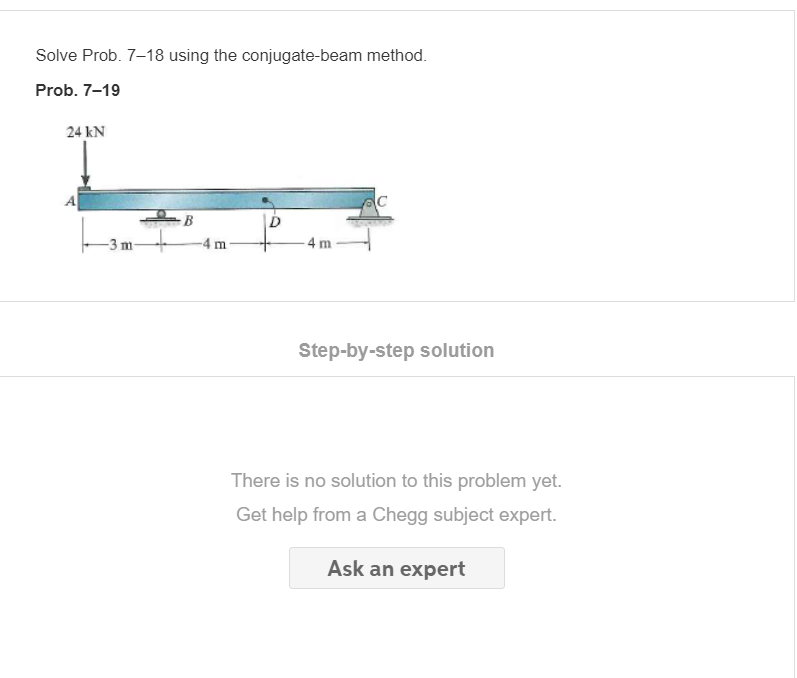Select the 24 kN load label

85,132
